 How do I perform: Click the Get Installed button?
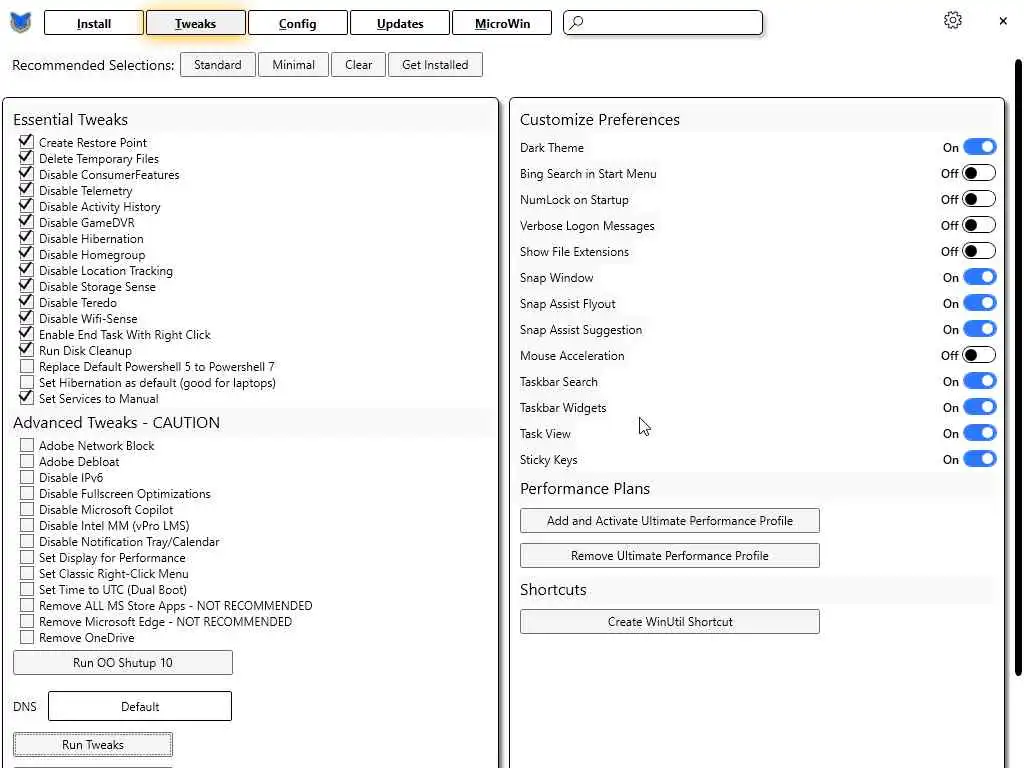click(x=435, y=65)
